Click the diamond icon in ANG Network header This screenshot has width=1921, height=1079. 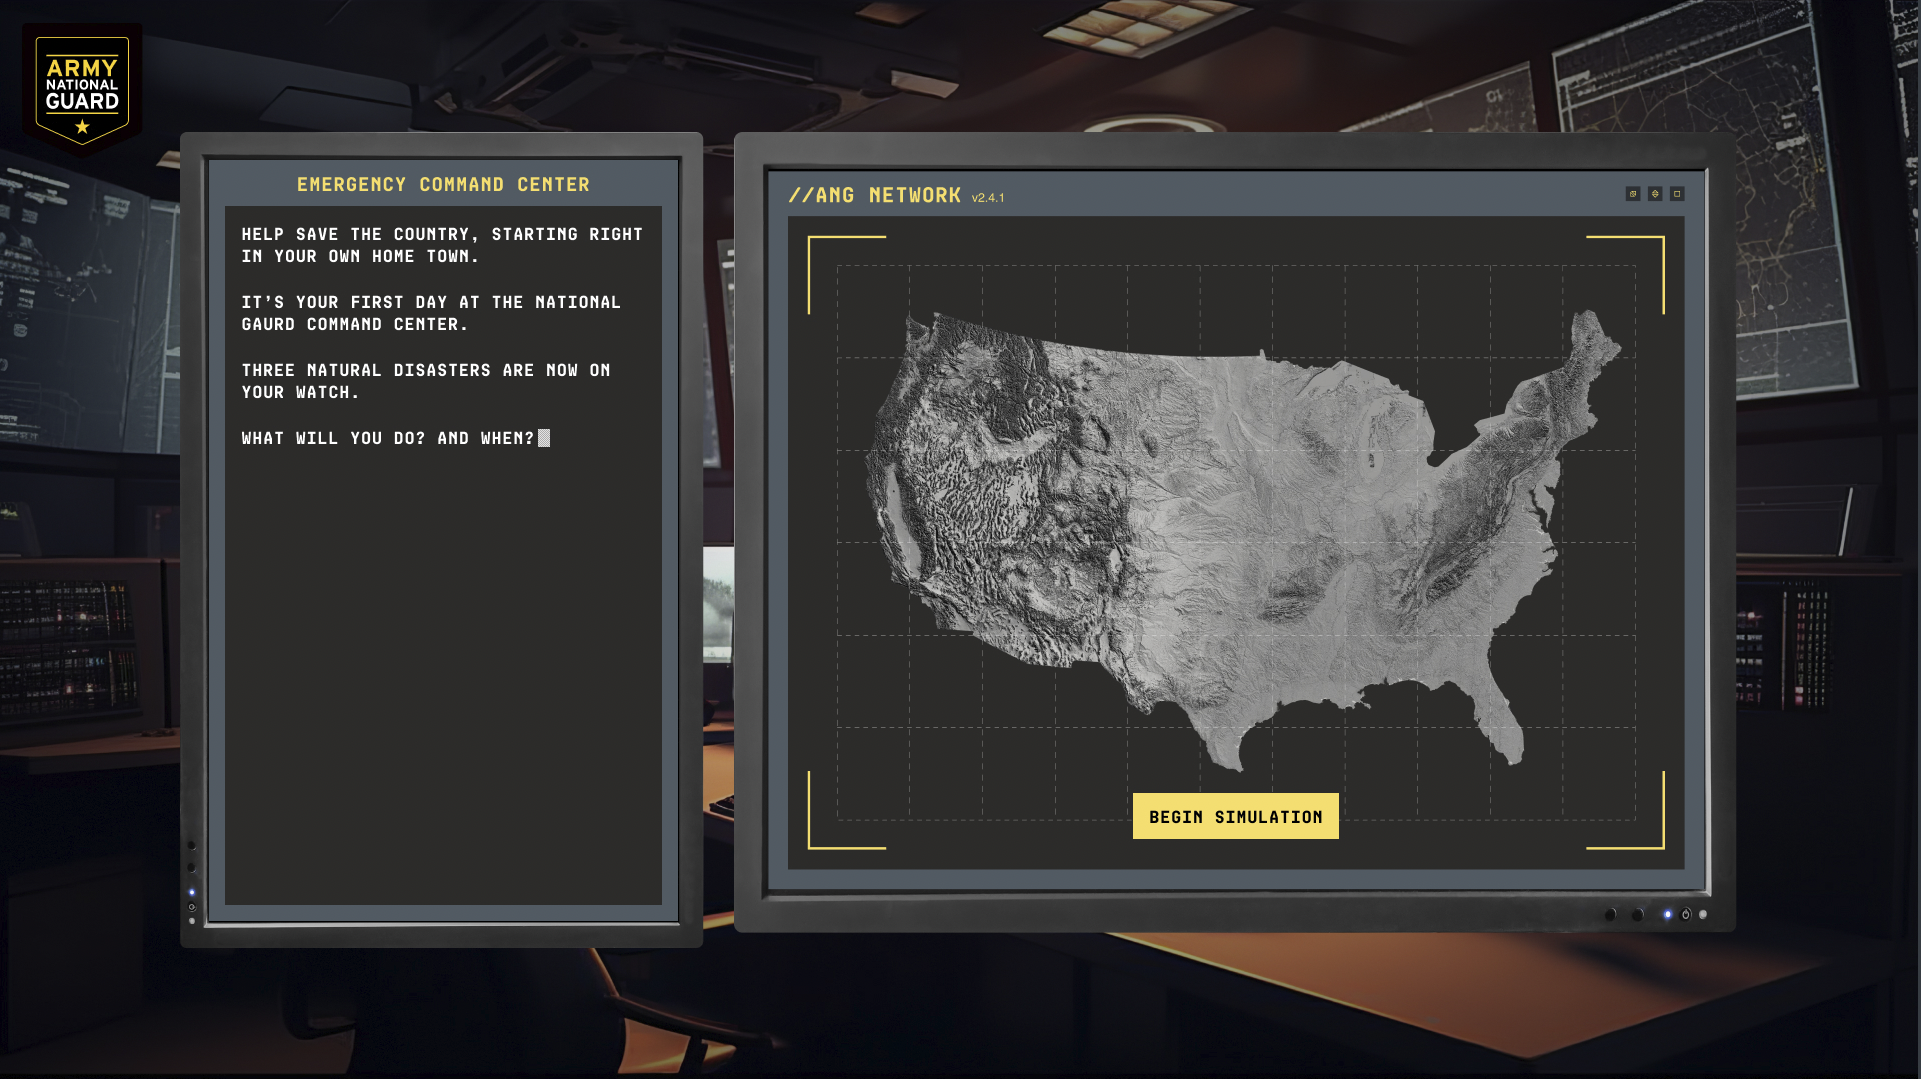[1655, 194]
